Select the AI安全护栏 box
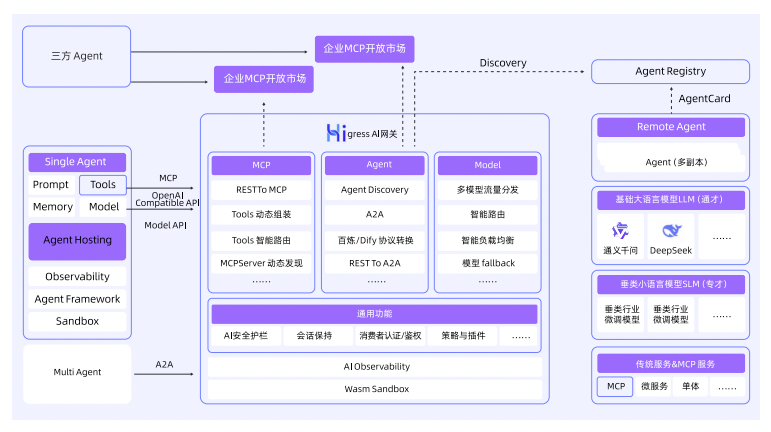The image size is (771, 432). click(x=244, y=337)
